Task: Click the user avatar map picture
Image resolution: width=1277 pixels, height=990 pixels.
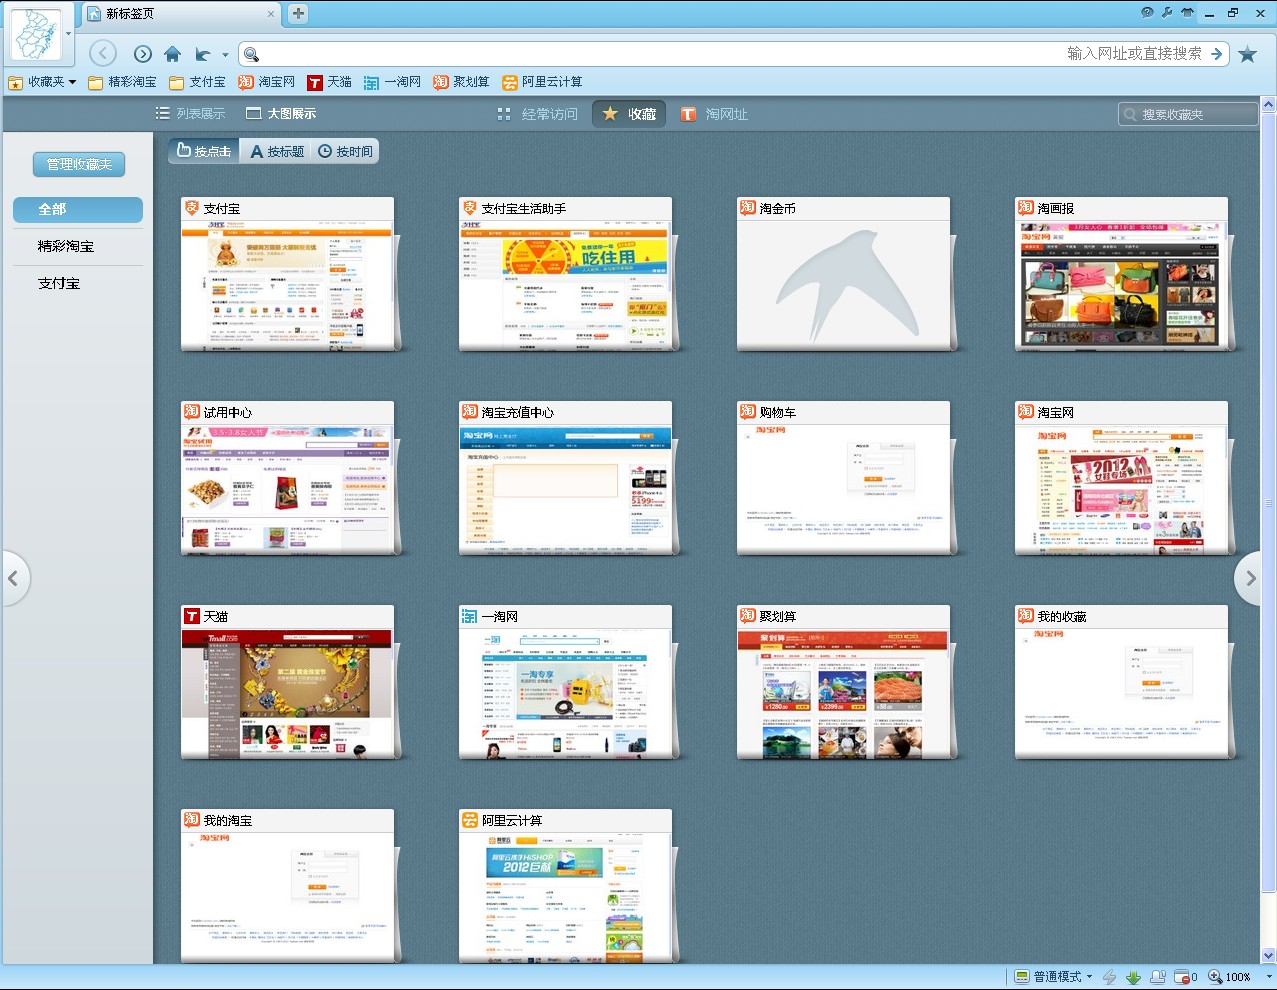Action: click(35, 34)
